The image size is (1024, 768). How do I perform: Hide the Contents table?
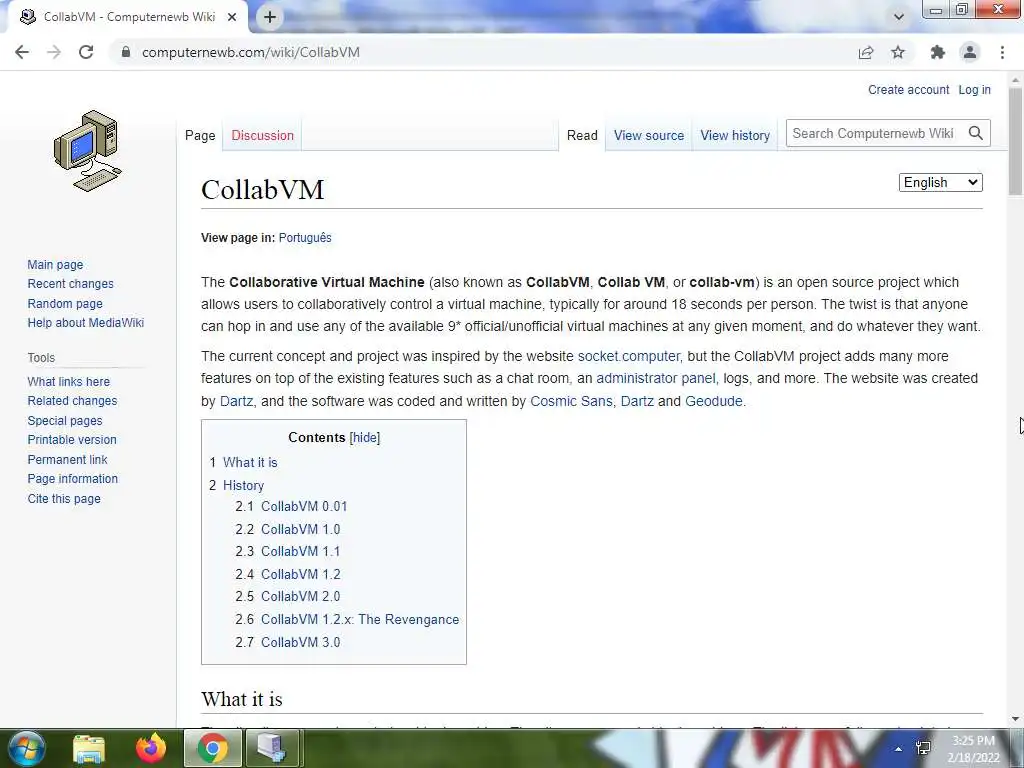[x=365, y=438]
